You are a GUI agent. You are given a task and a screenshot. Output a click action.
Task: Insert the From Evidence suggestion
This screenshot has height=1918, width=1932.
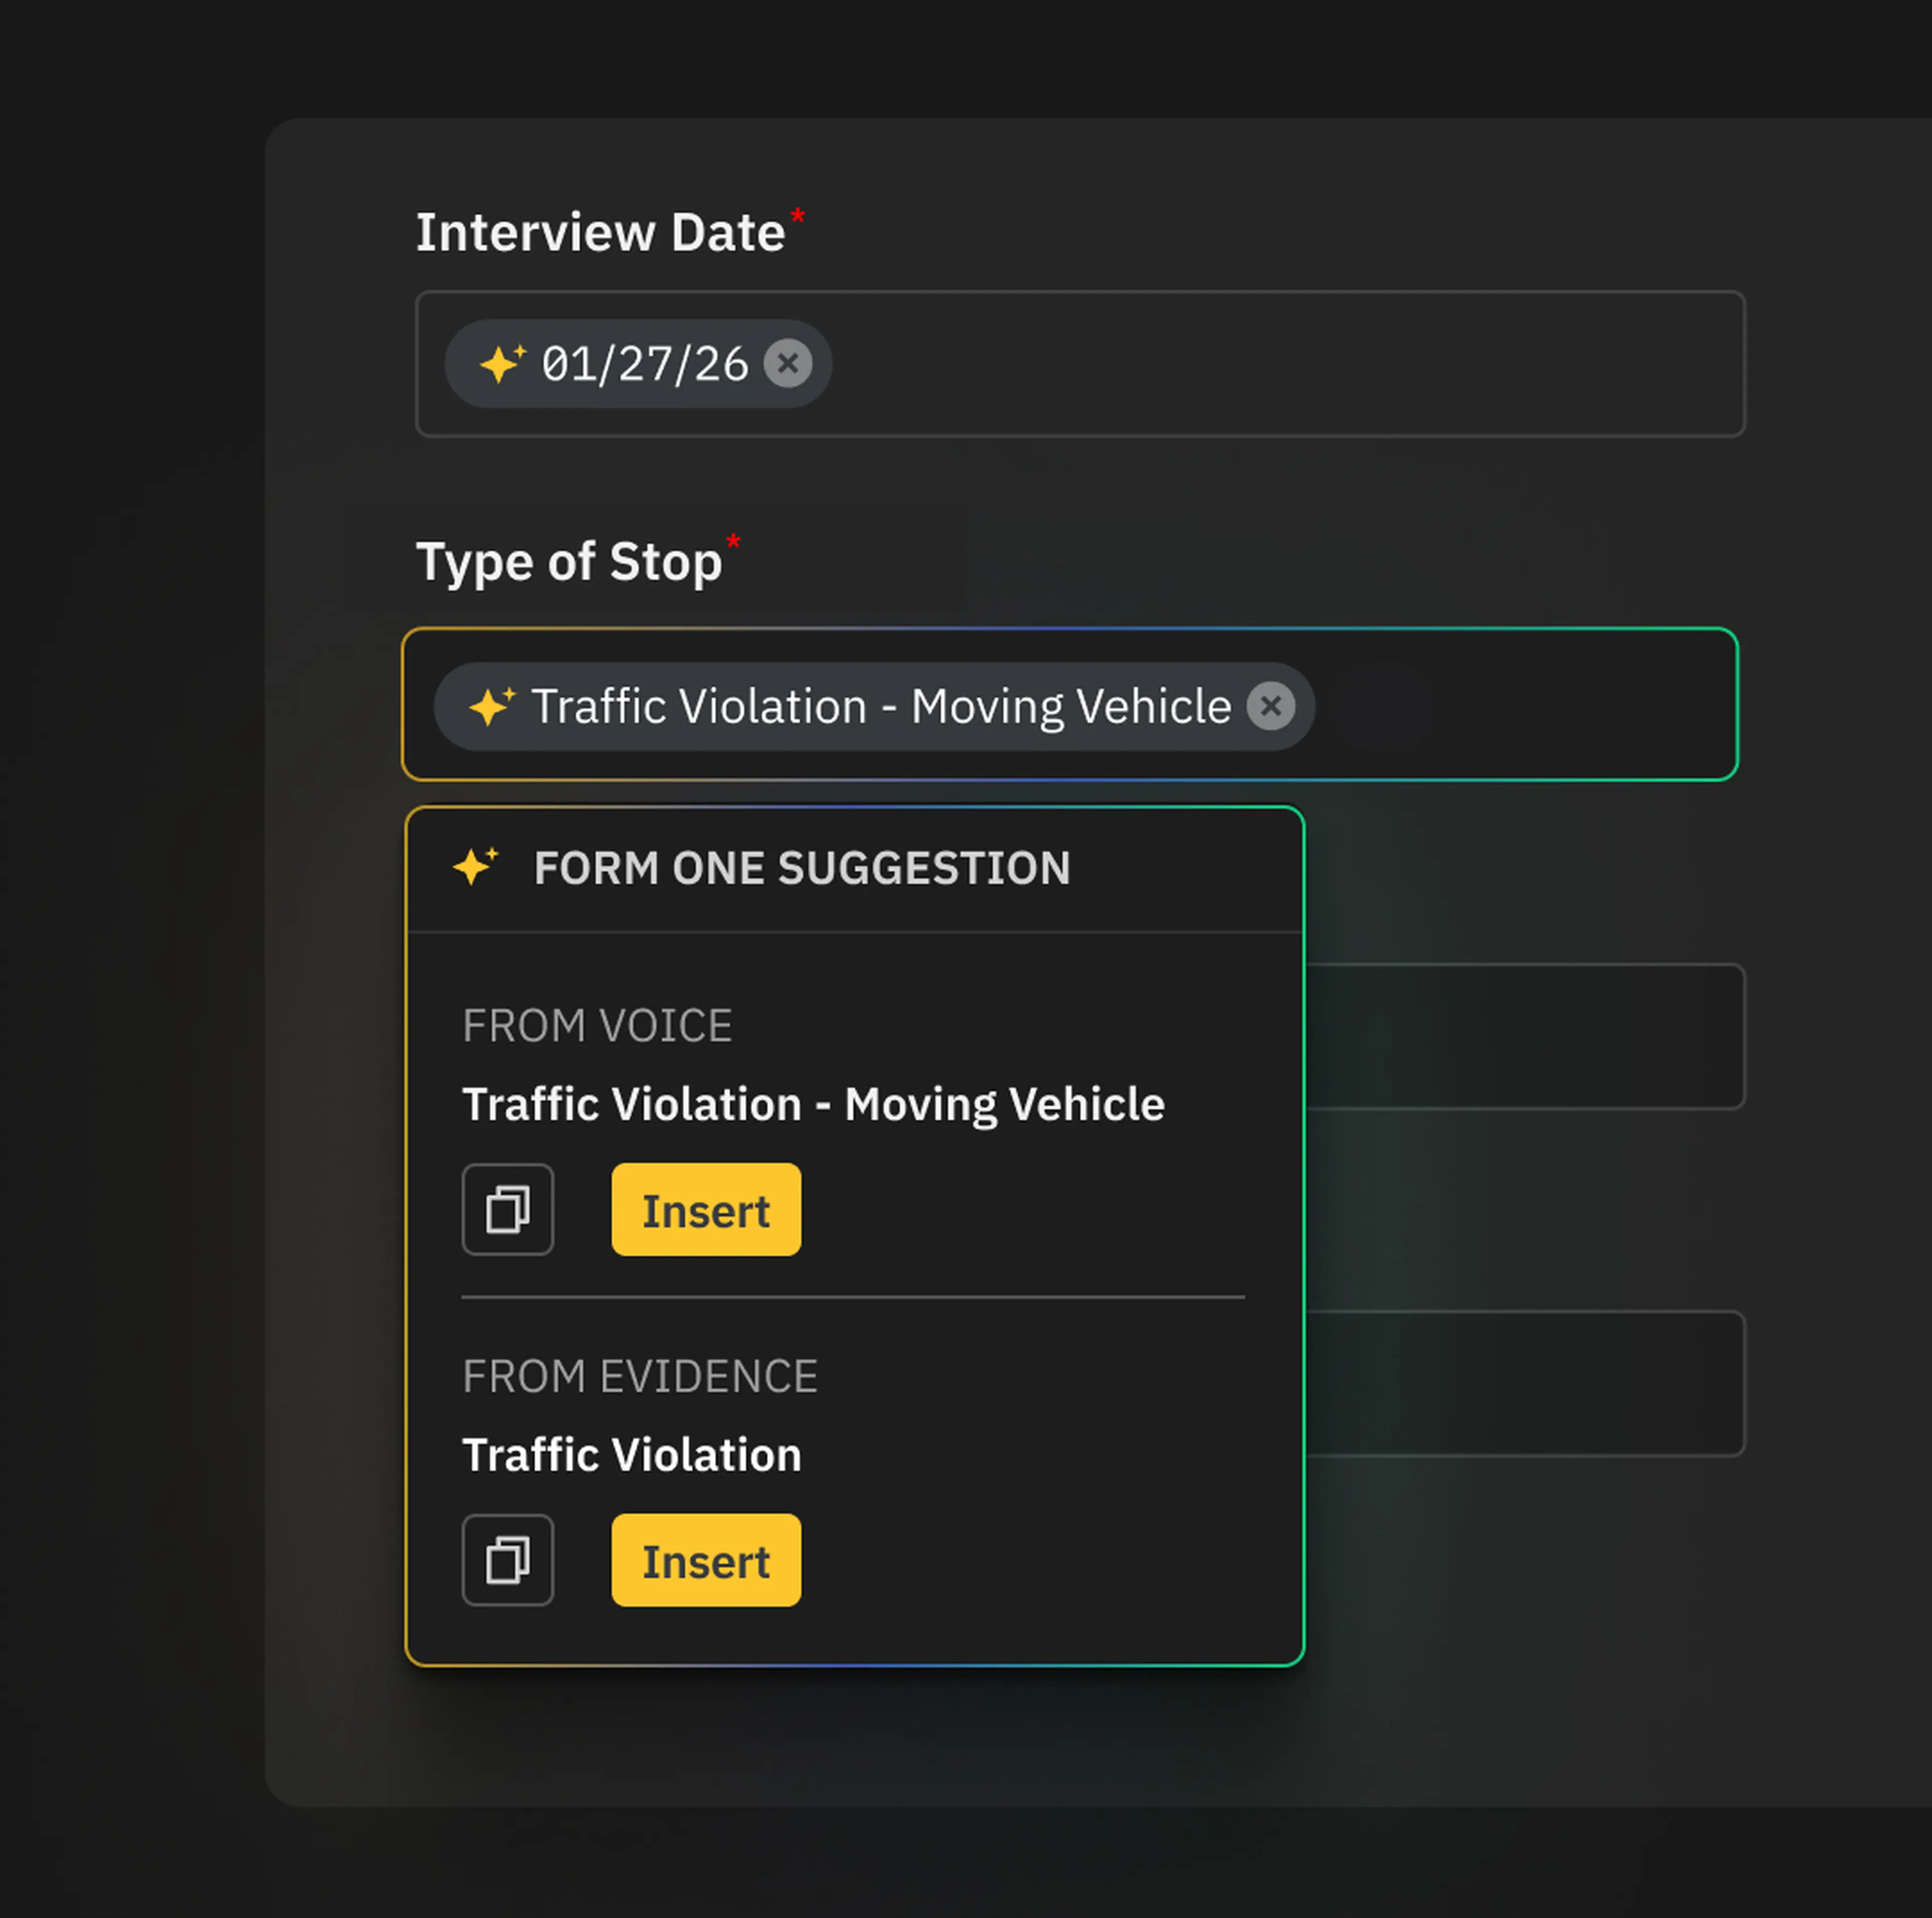[x=706, y=1560]
